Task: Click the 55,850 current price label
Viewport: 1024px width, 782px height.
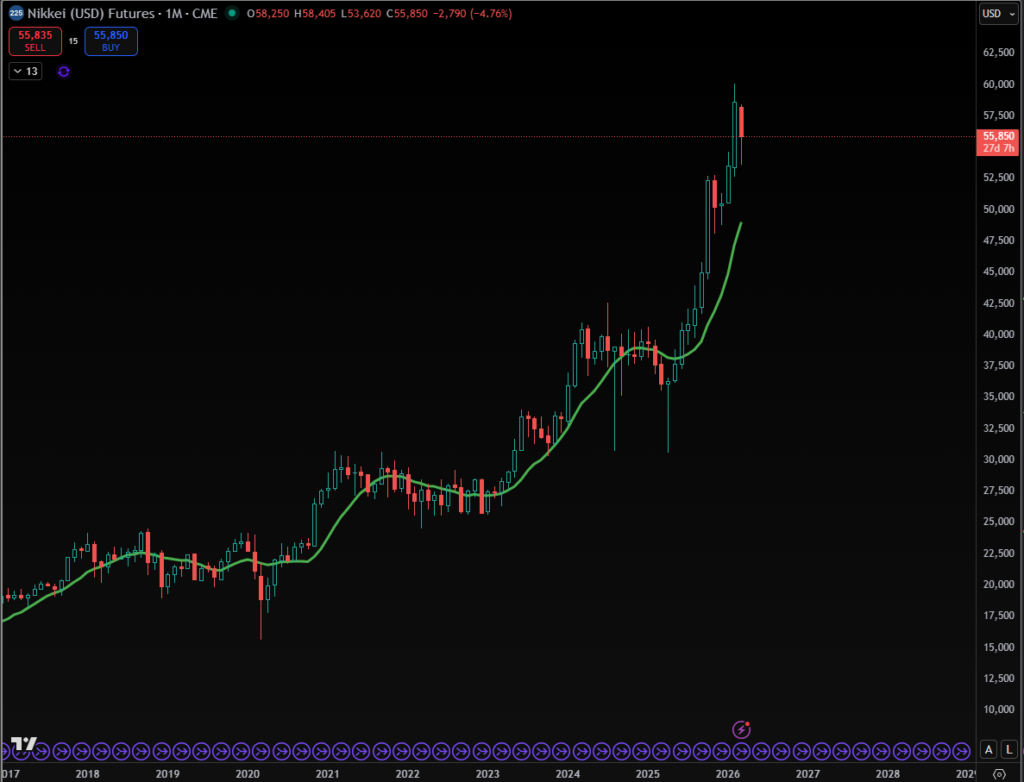Action: coord(999,136)
